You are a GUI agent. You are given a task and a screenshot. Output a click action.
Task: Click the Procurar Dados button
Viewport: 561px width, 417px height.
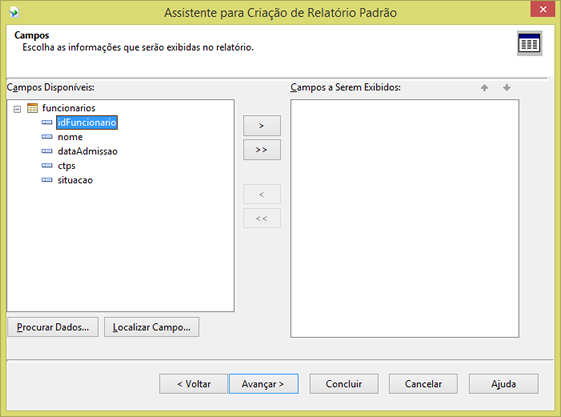point(53,327)
